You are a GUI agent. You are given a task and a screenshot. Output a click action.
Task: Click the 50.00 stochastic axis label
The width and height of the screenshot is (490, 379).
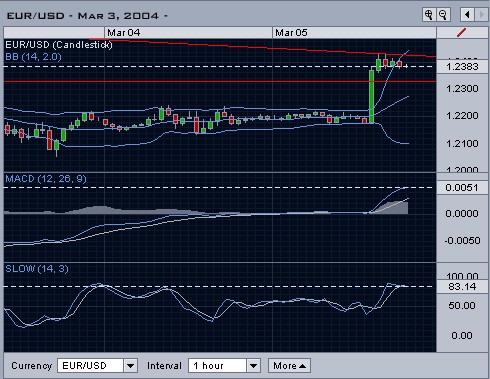(x=462, y=305)
